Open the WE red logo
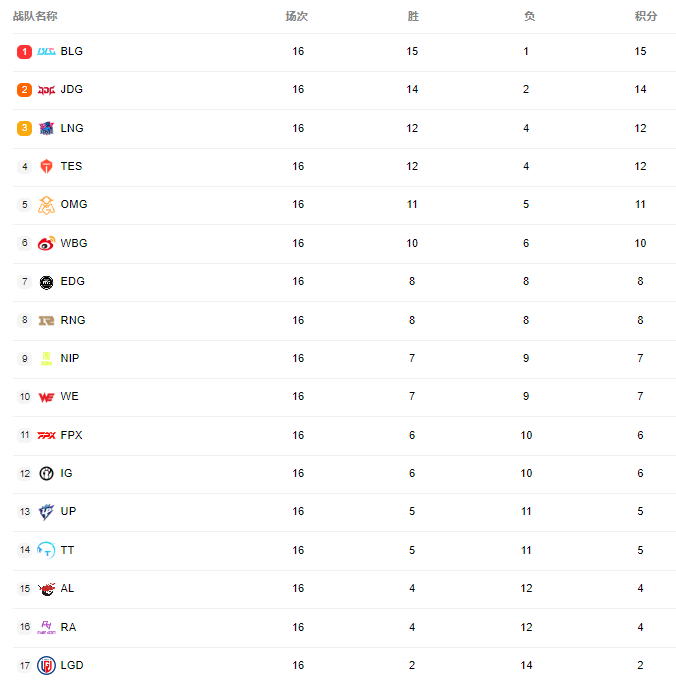Image resolution: width=676 pixels, height=696 pixels. [x=46, y=397]
